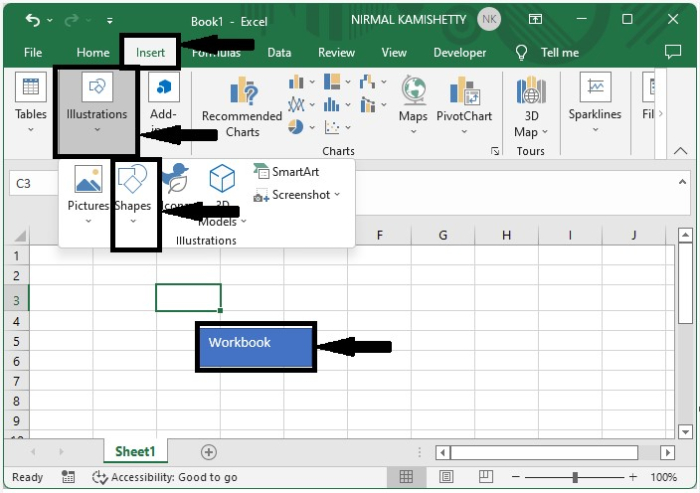This screenshot has width=700, height=493.
Task: Click the PivotChart icon
Action: tap(464, 89)
